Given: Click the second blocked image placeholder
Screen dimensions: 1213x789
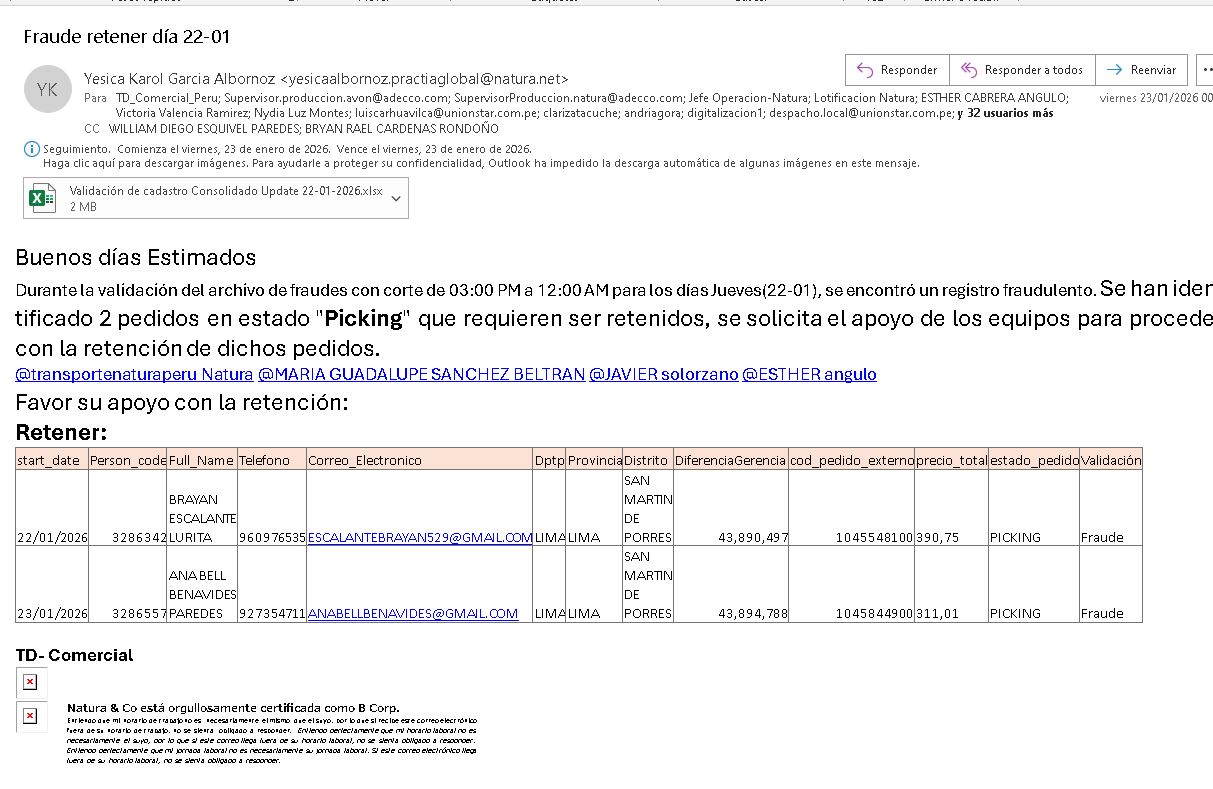Looking at the screenshot, I should 30,716.
